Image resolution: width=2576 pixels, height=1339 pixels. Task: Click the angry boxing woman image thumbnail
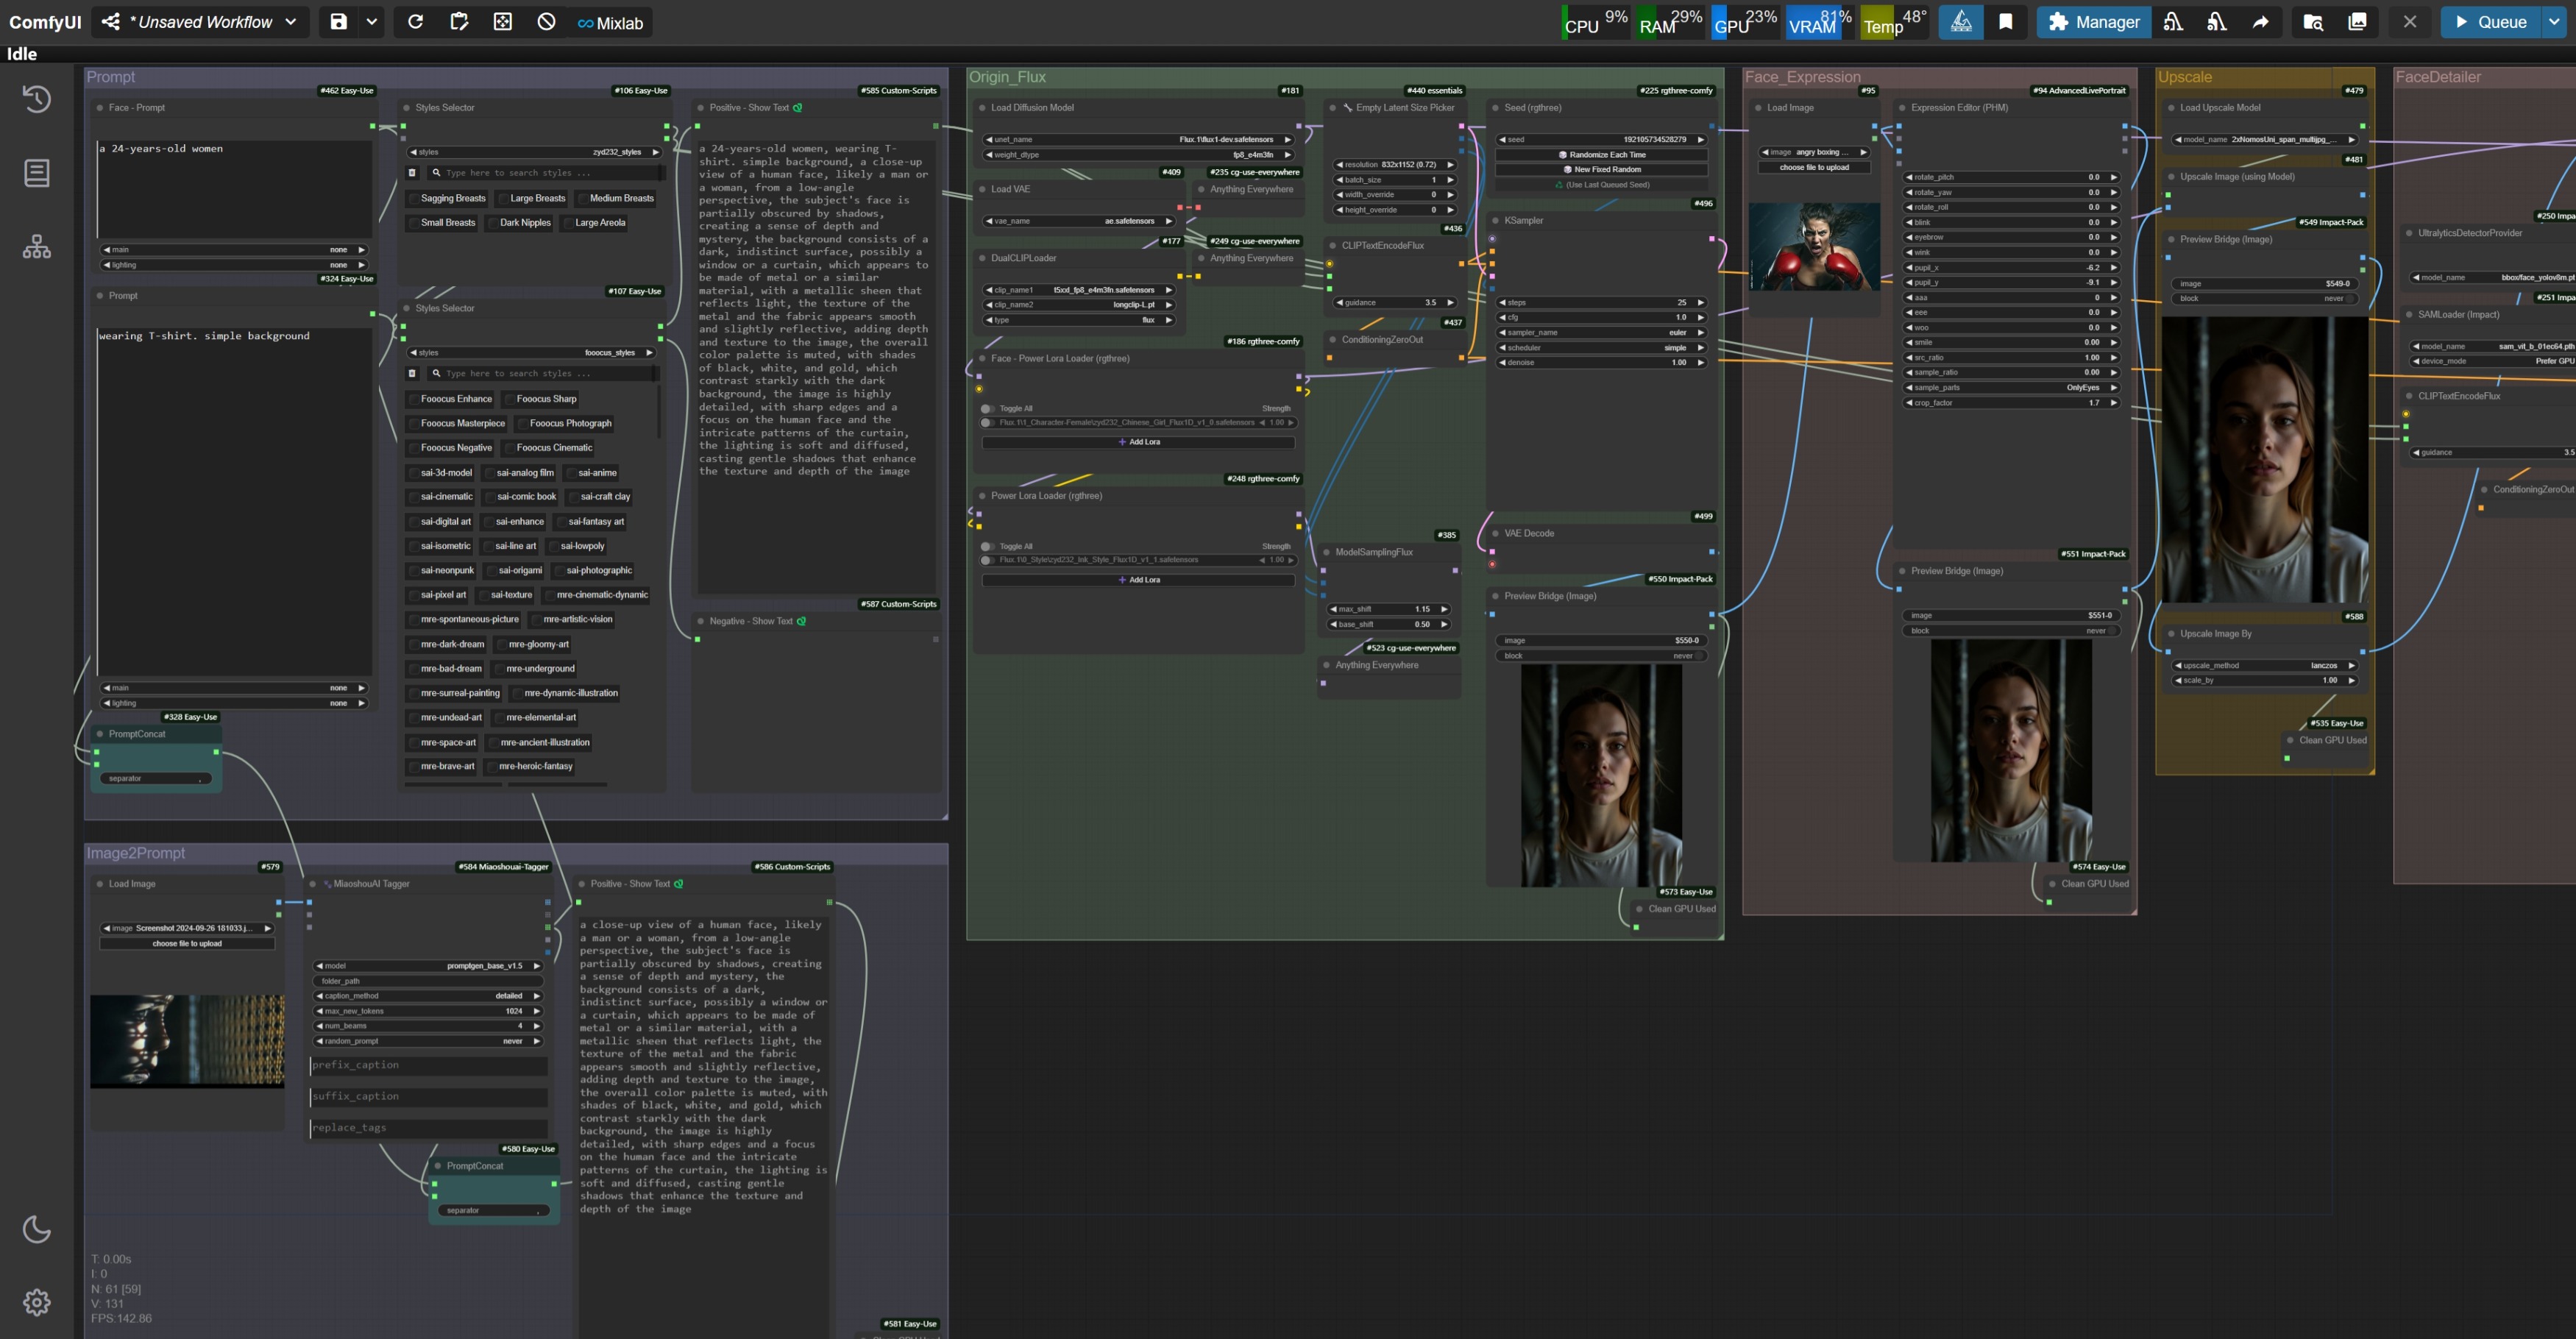click(x=1813, y=246)
